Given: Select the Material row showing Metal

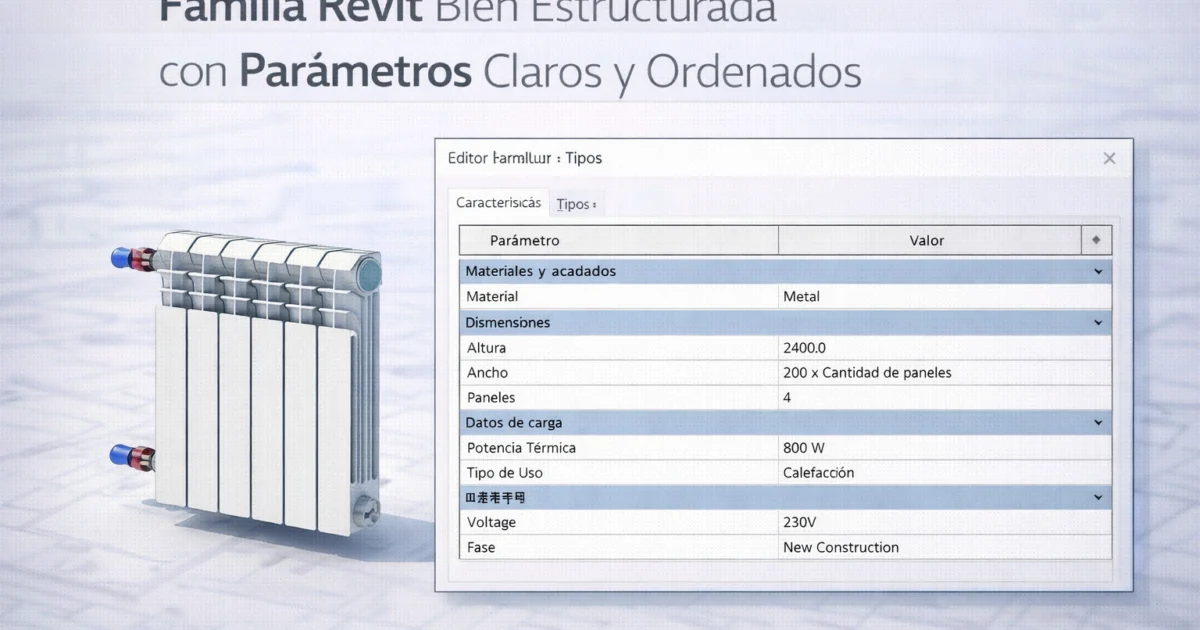Looking at the screenshot, I should pos(800,297).
